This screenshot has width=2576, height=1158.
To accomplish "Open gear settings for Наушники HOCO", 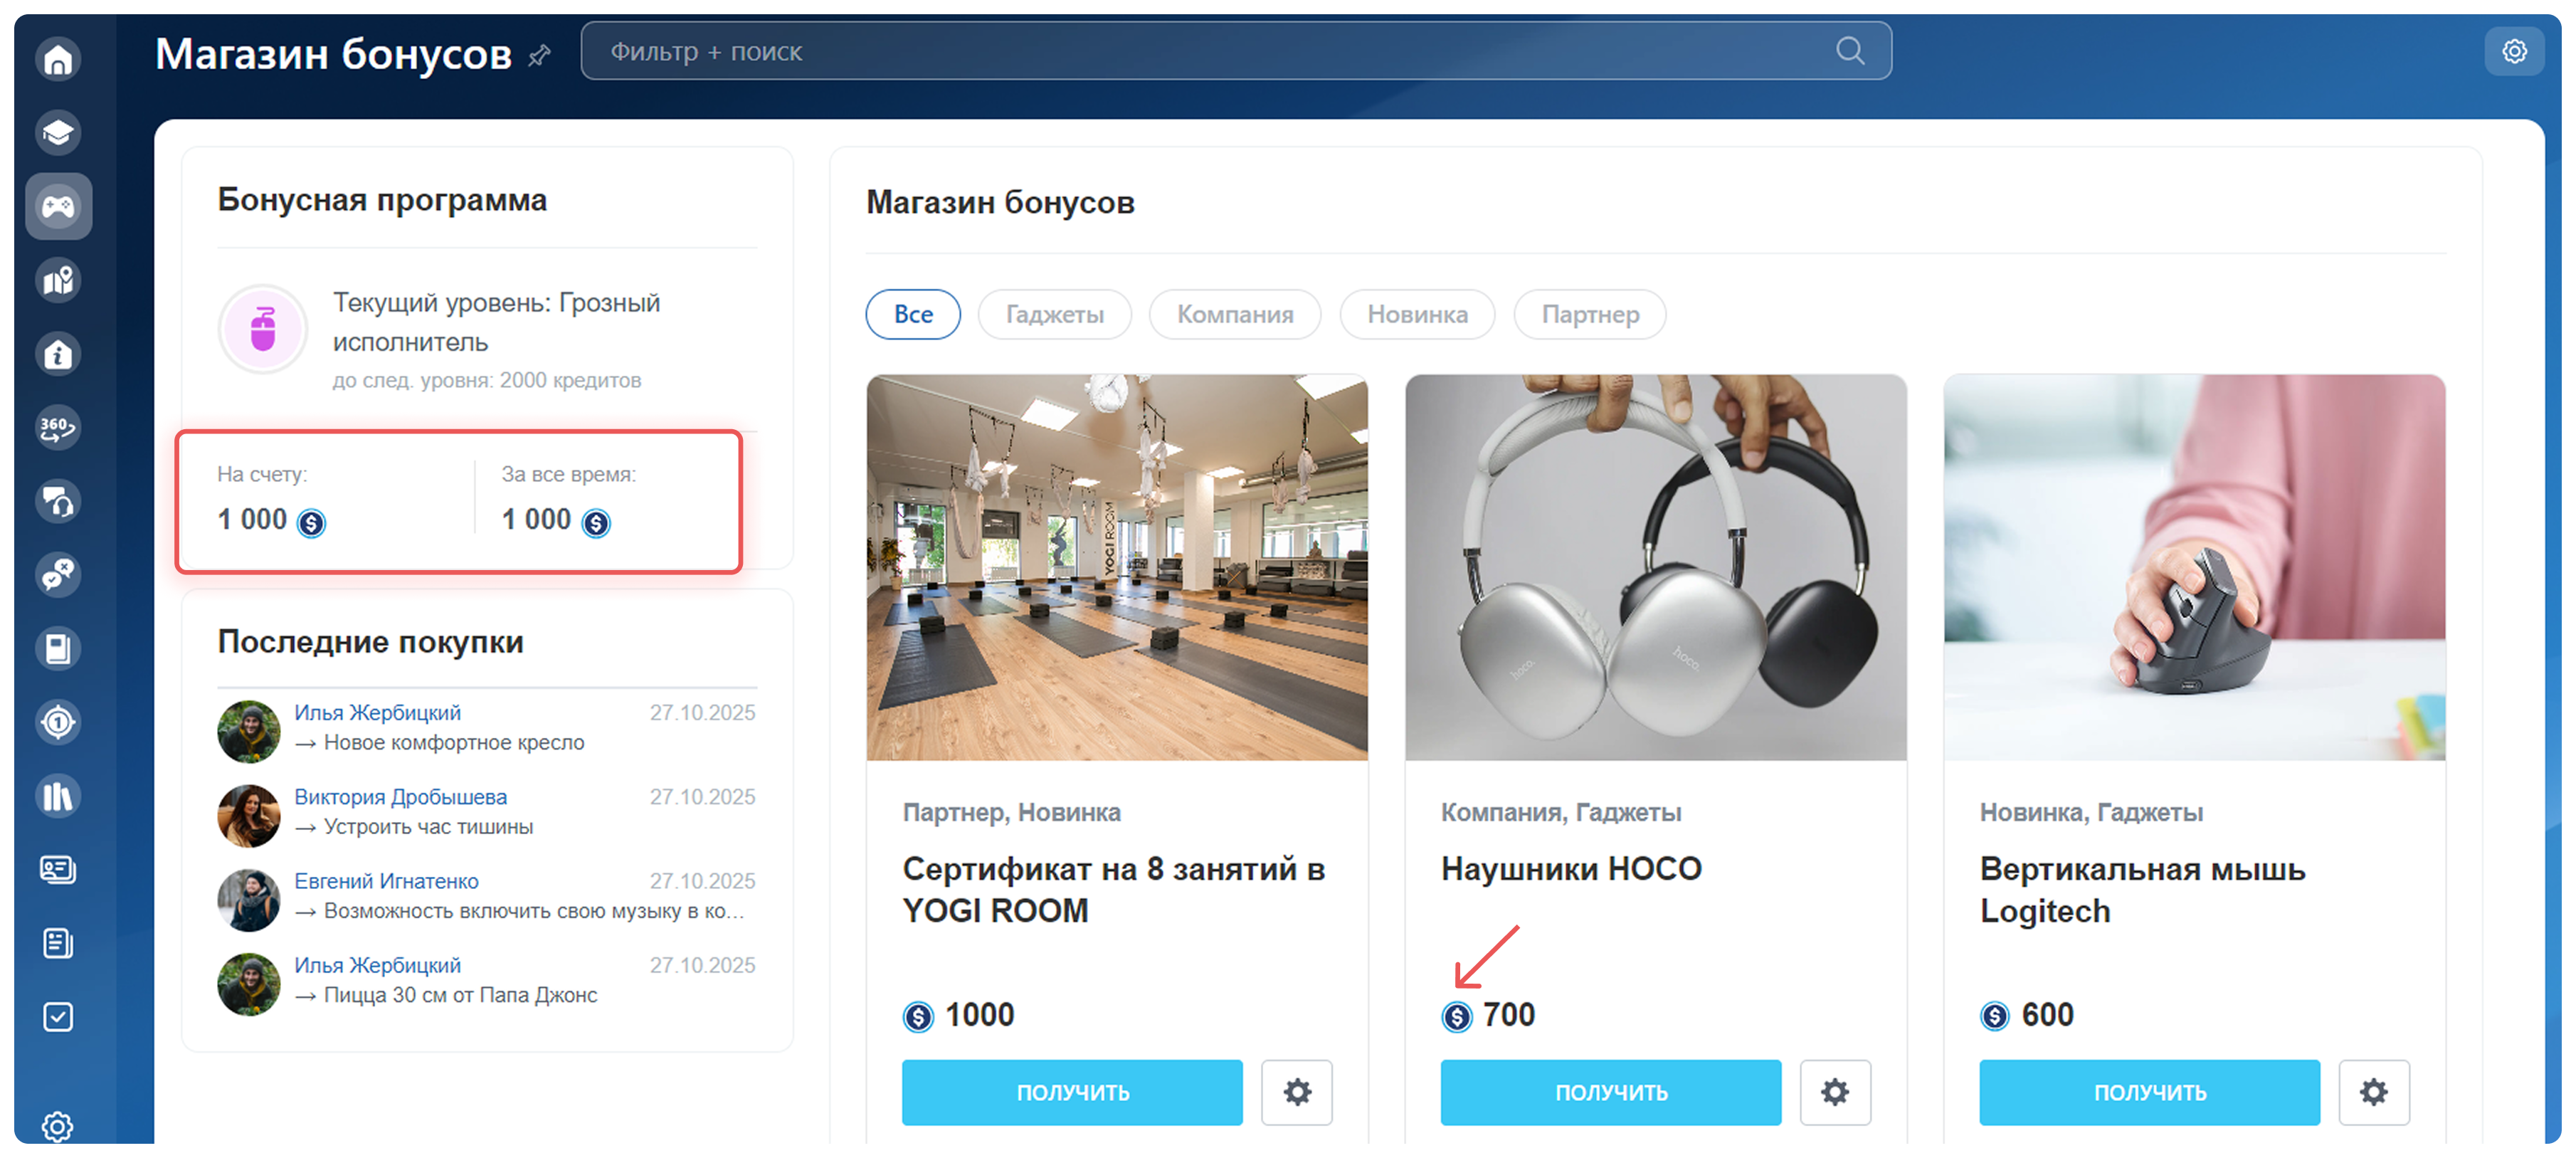I will (x=1834, y=1092).
